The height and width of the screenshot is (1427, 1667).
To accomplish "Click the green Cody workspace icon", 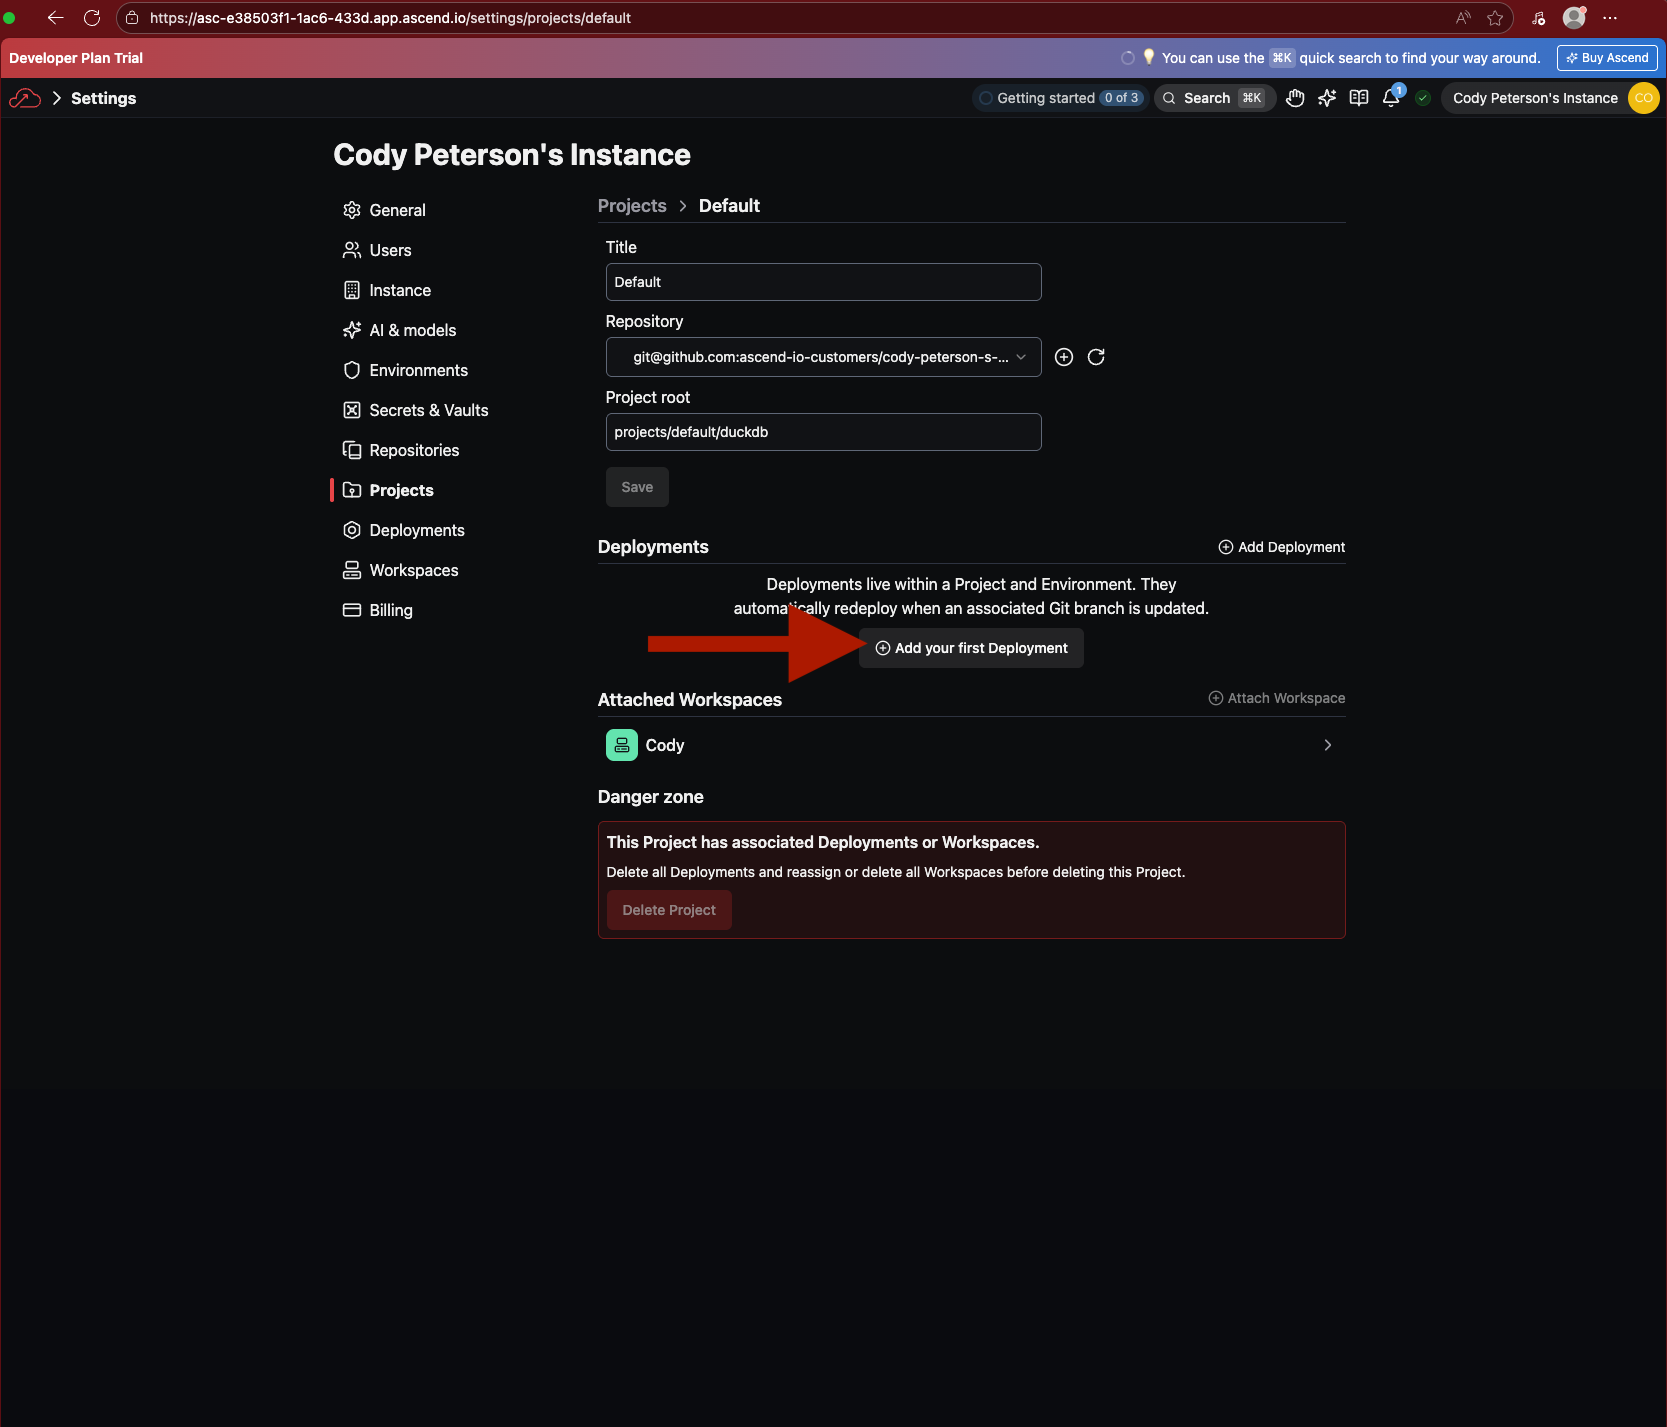I will pyautogui.click(x=621, y=745).
